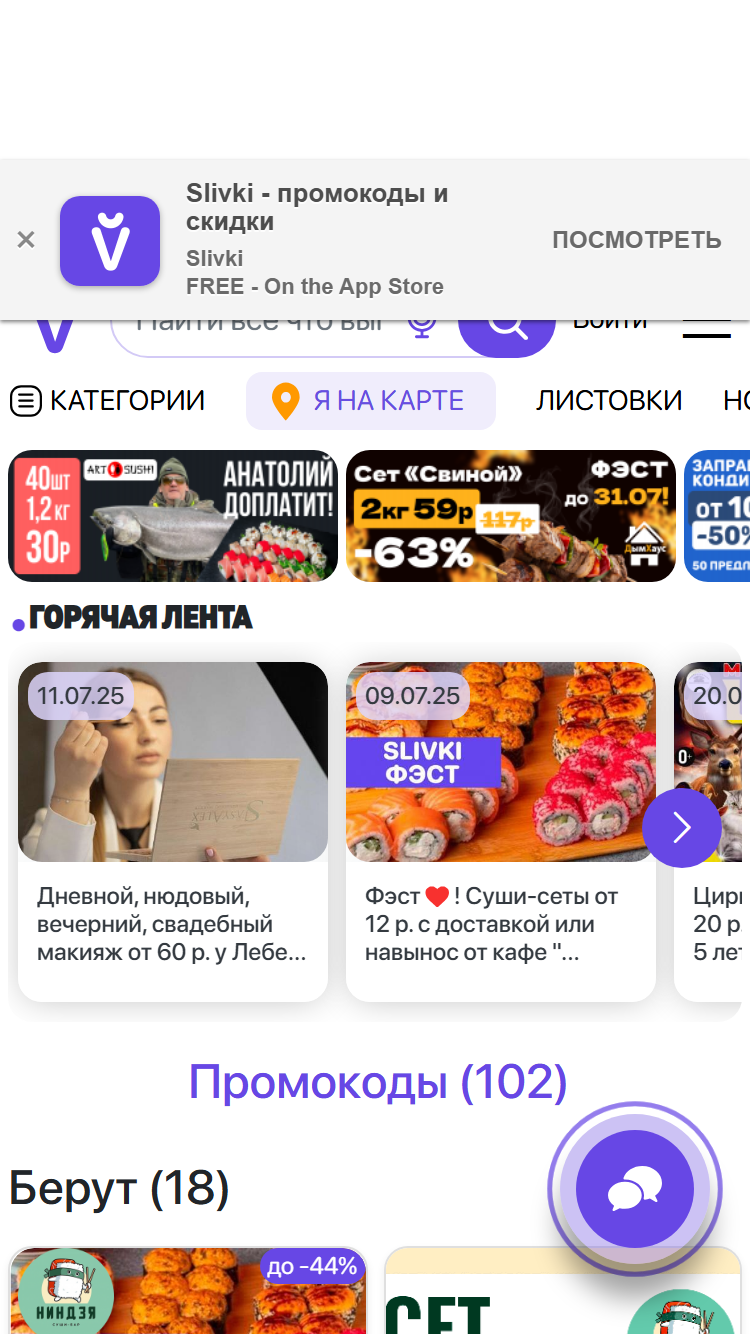Viewport: 750px width, 1334px height.
Task: Click the Промокоды (102) heading link
Action: click(x=378, y=1082)
